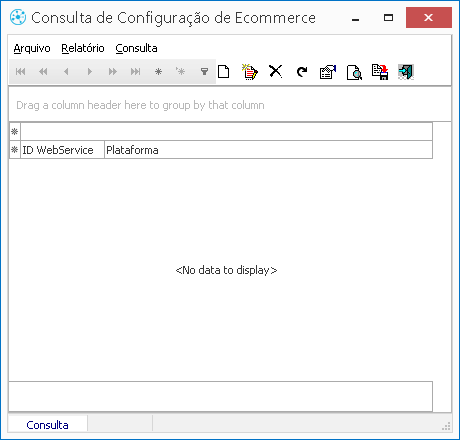The height and width of the screenshot is (440, 460).
Task: Click the previous record arrow
Action: [66, 71]
